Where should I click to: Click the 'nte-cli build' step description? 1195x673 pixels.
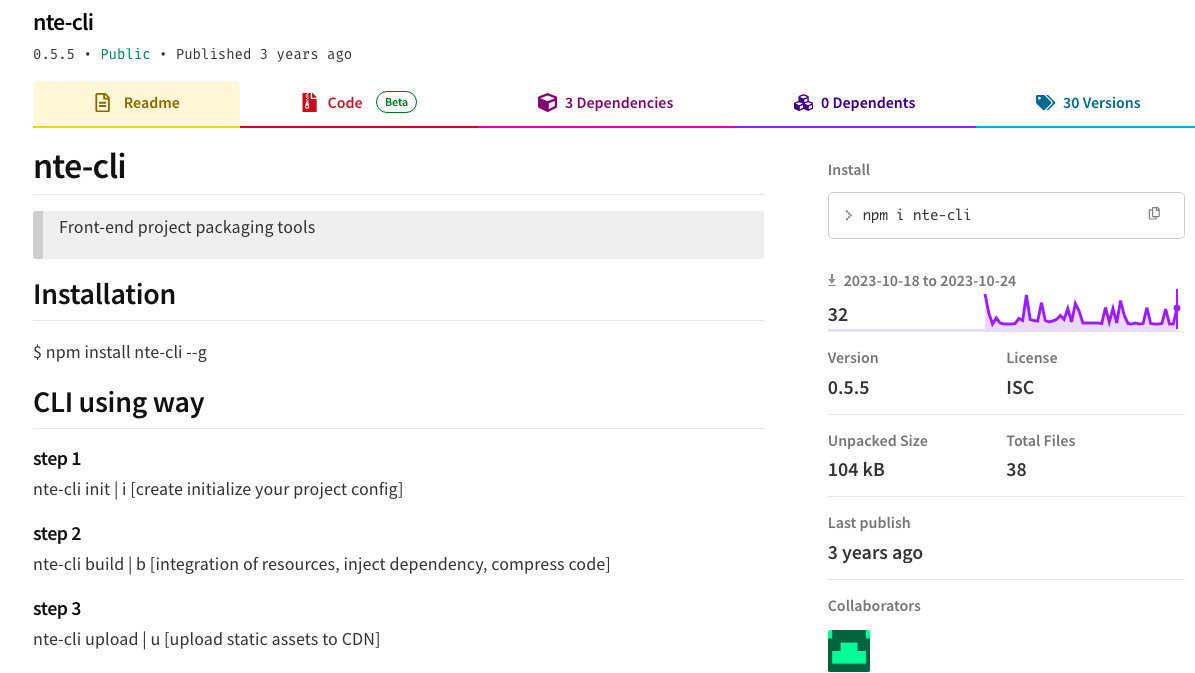coord(322,564)
